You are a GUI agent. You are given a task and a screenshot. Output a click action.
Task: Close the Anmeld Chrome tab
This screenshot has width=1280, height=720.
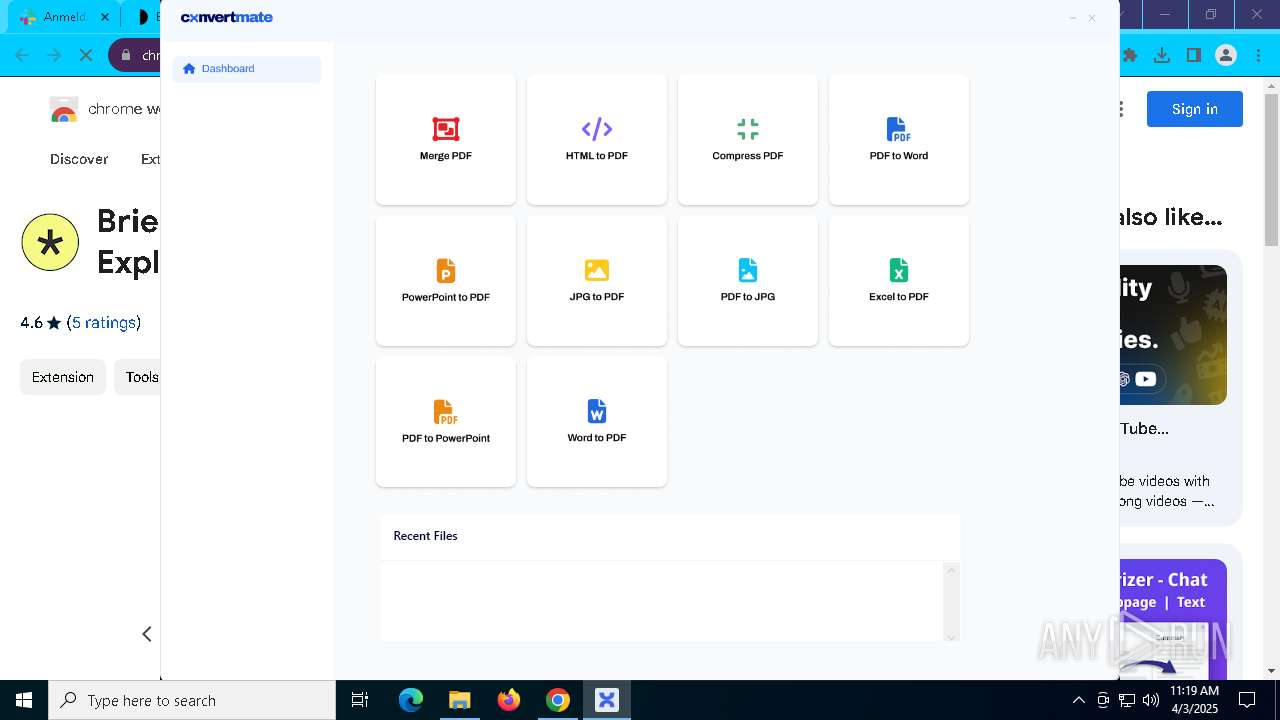tap(105, 17)
